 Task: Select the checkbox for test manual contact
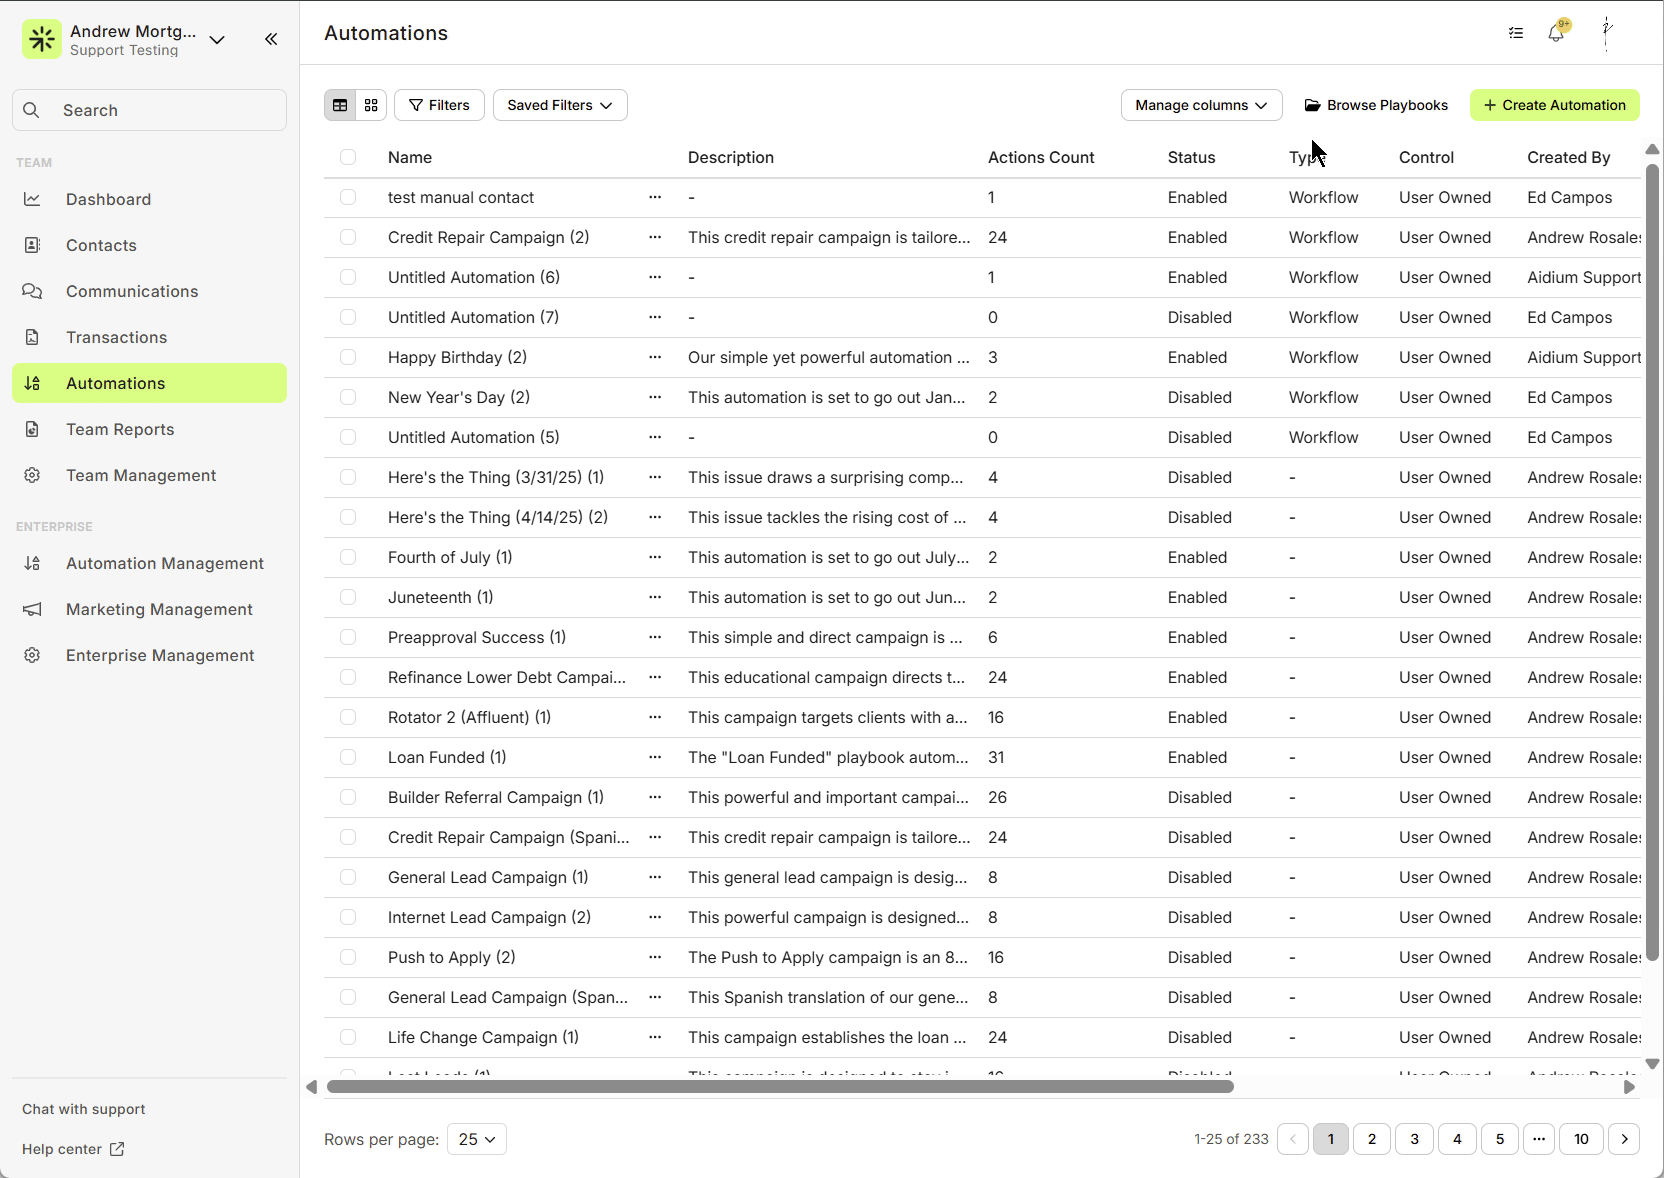[x=348, y=197]
